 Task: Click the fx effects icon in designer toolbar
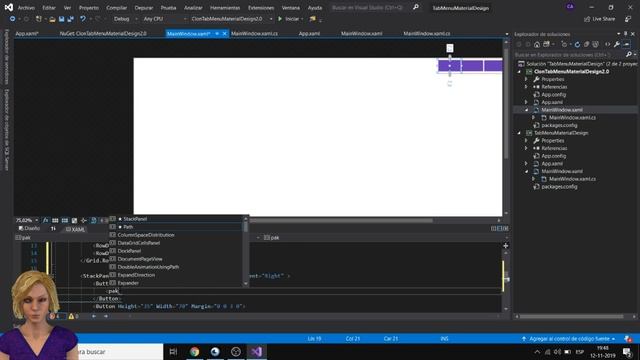(x=45, y=220)
